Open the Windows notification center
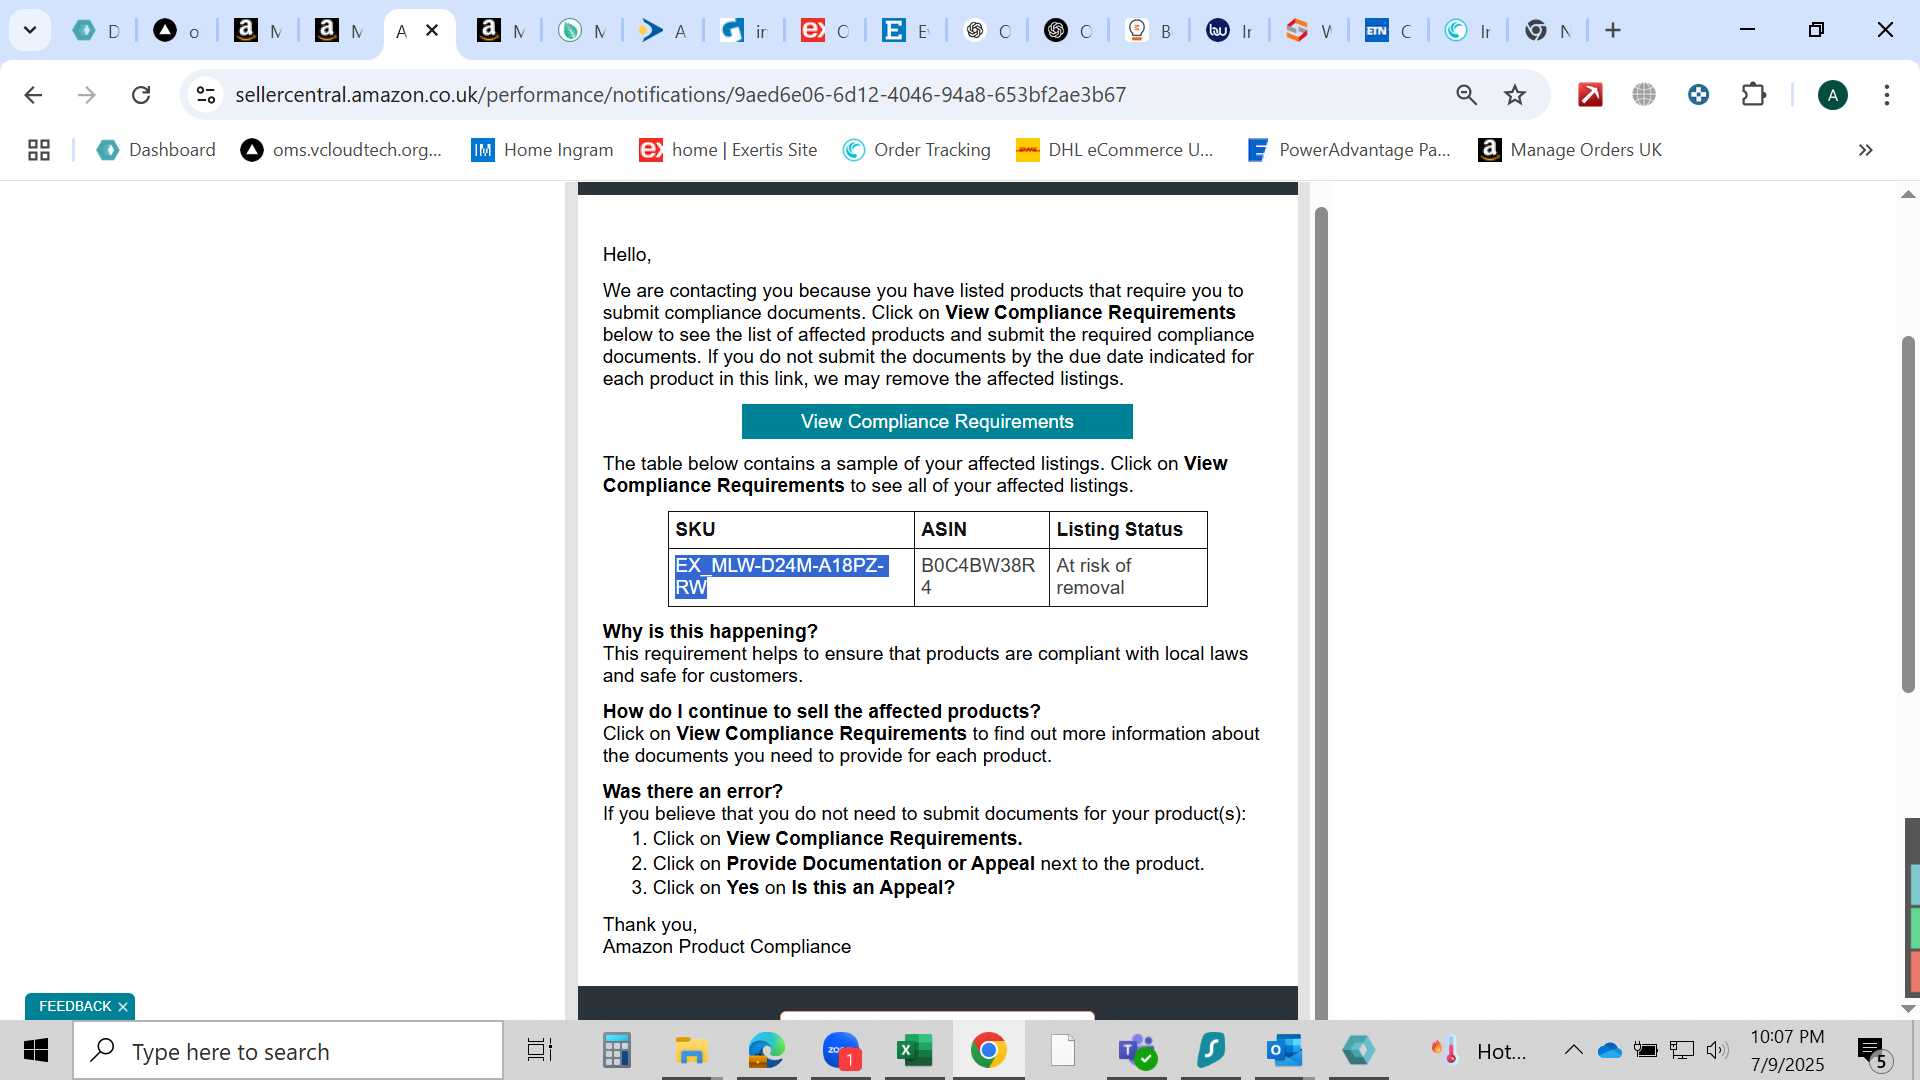1920x1080 pixels. [x=1871, y=1052]
